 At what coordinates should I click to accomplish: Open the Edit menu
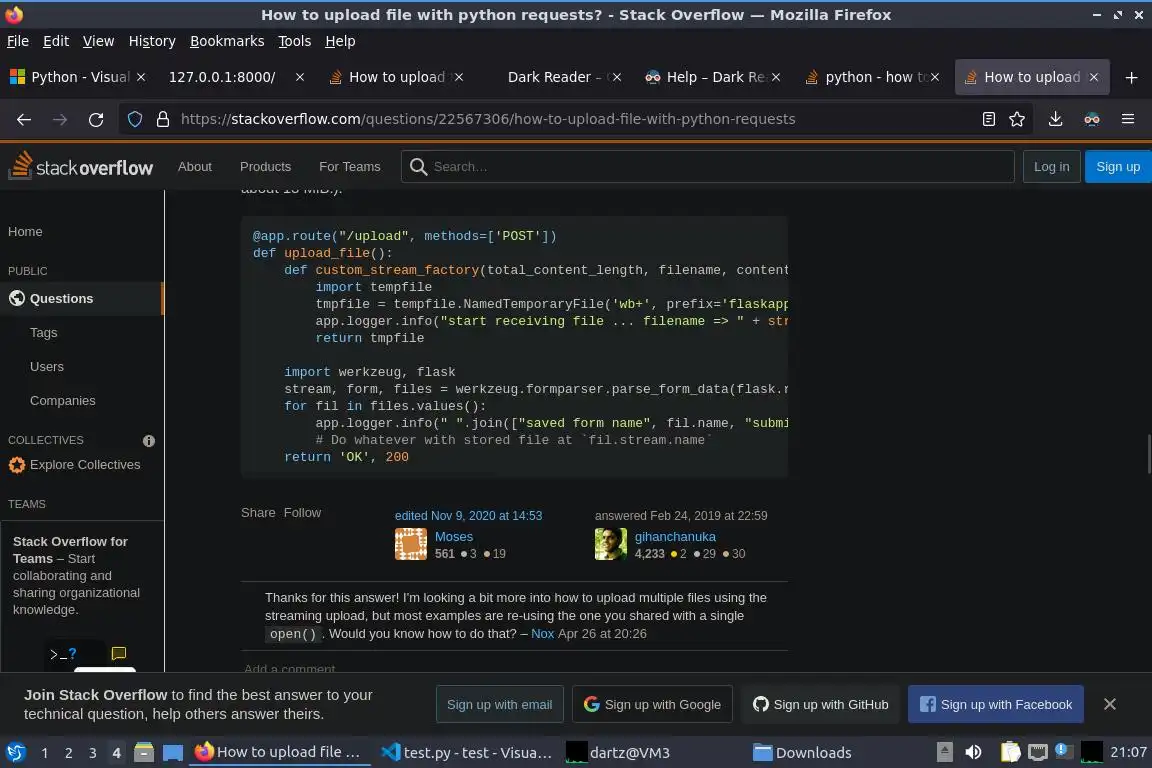pos(56,41)
